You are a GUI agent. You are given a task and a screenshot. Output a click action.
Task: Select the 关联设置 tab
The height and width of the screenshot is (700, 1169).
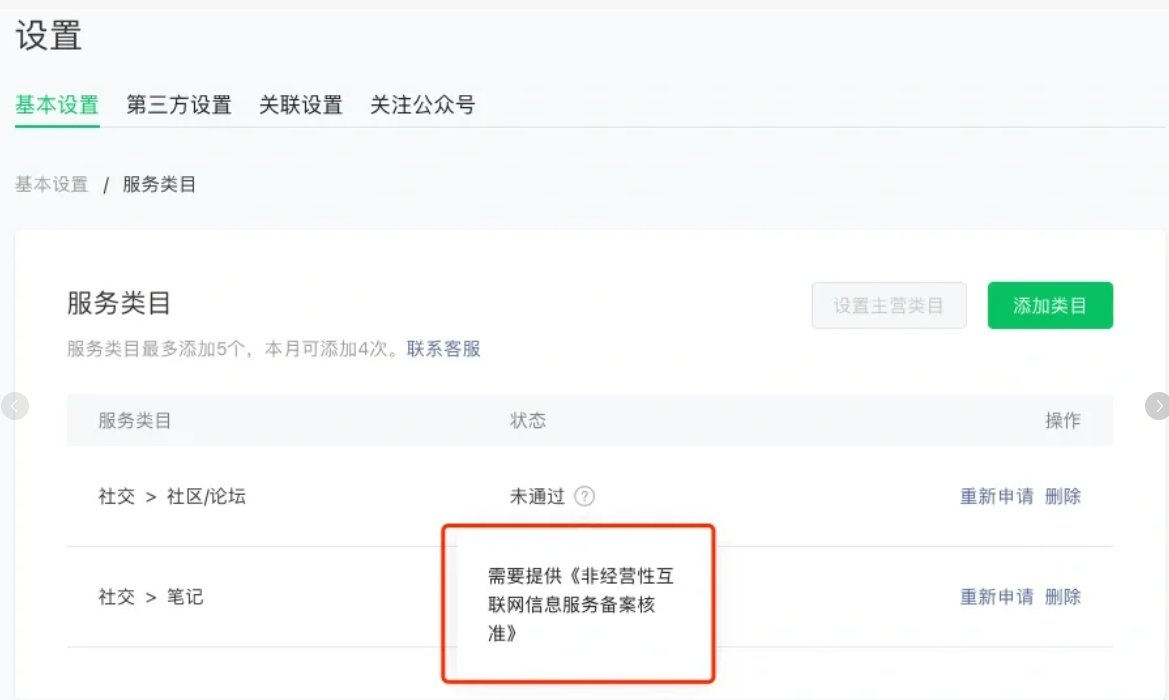pyautogui.click(x=301, y=105)
